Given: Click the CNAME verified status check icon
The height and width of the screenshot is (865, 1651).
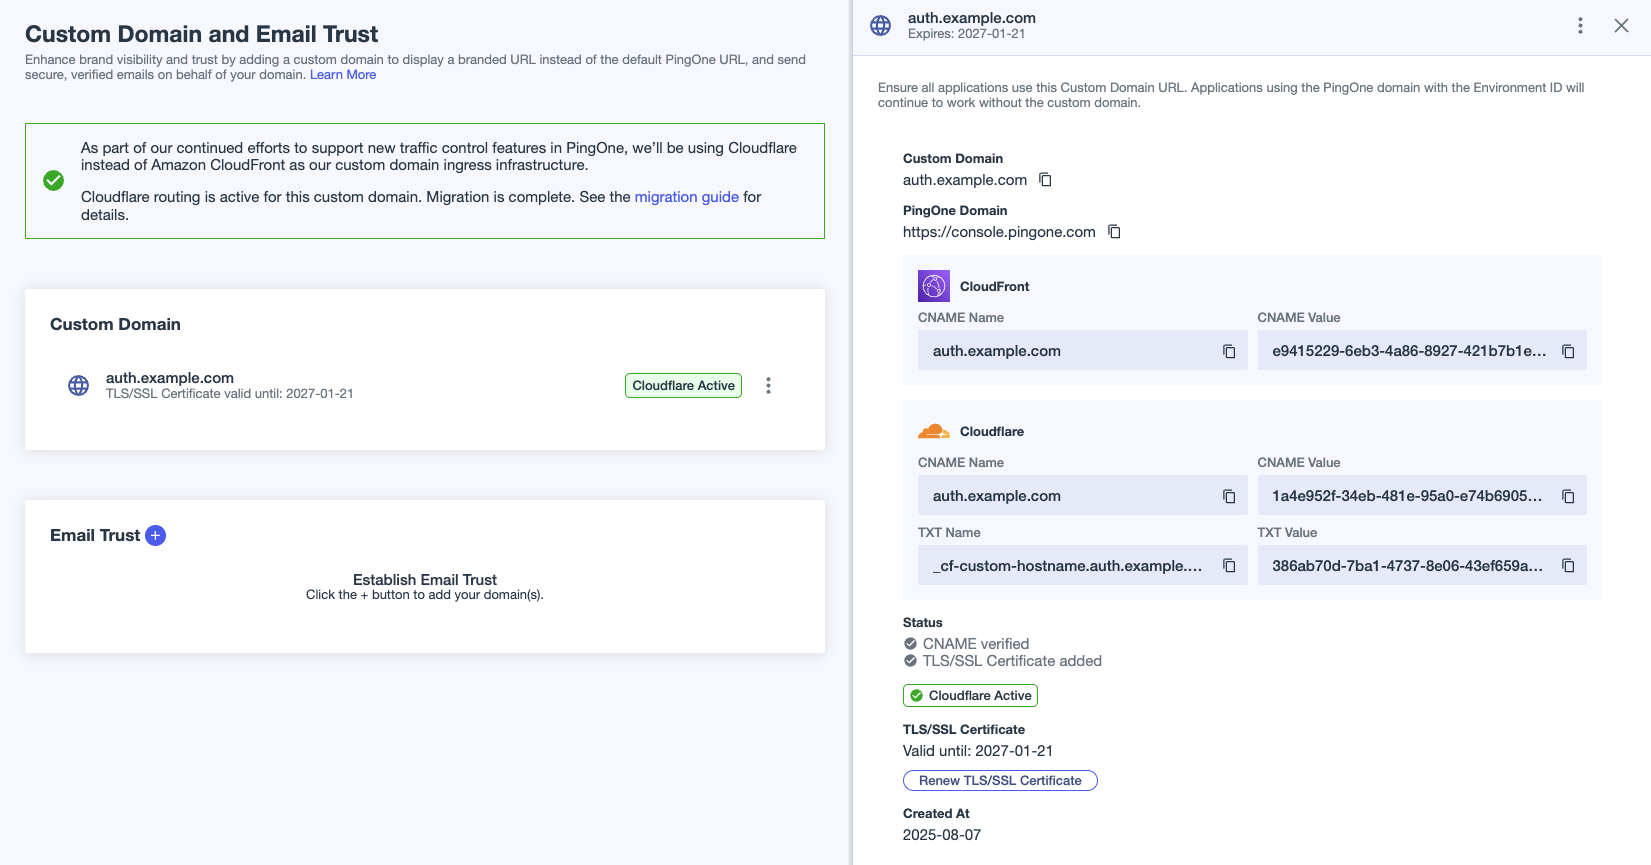Looking at the screenshot, I should click(x=910, y=644).
